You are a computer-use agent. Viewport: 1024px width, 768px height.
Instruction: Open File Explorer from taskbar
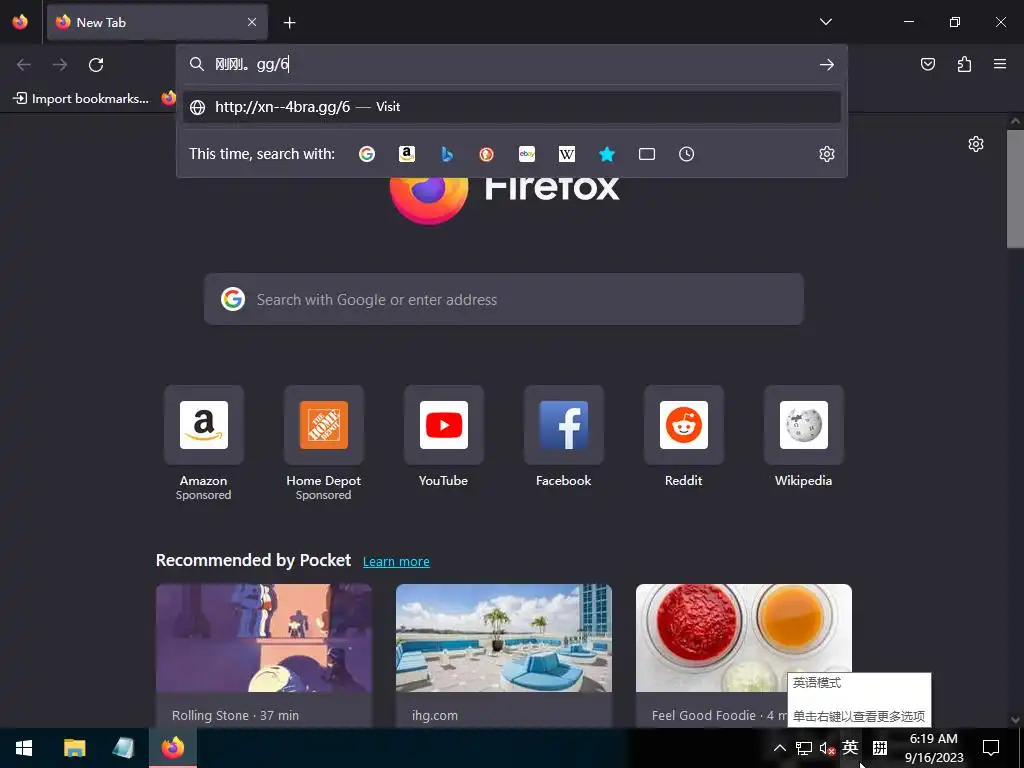(74, 748)
